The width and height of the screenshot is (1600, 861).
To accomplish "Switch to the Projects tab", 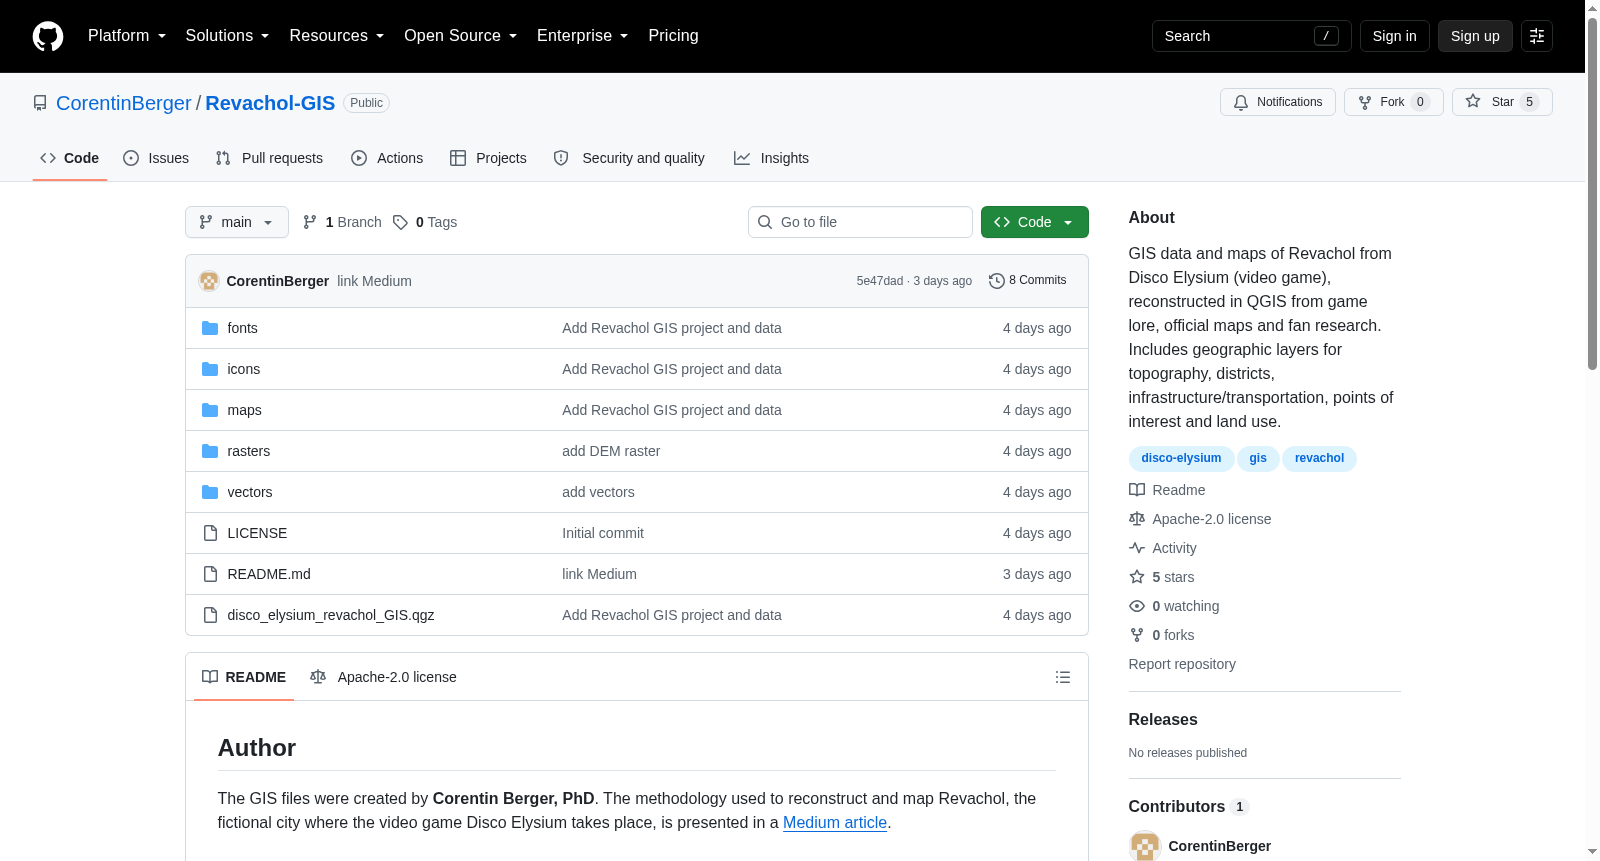I will 488,158.
